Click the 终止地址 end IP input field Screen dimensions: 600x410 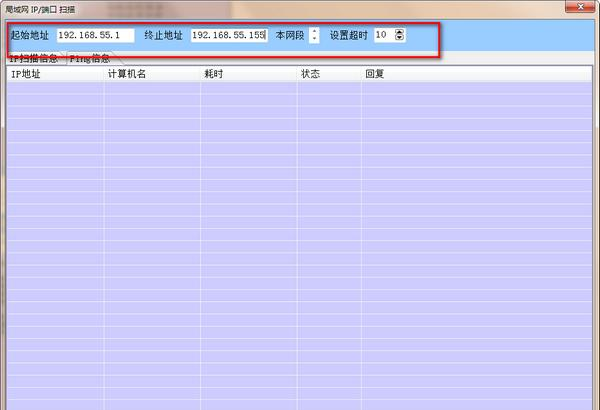[229, 35]
